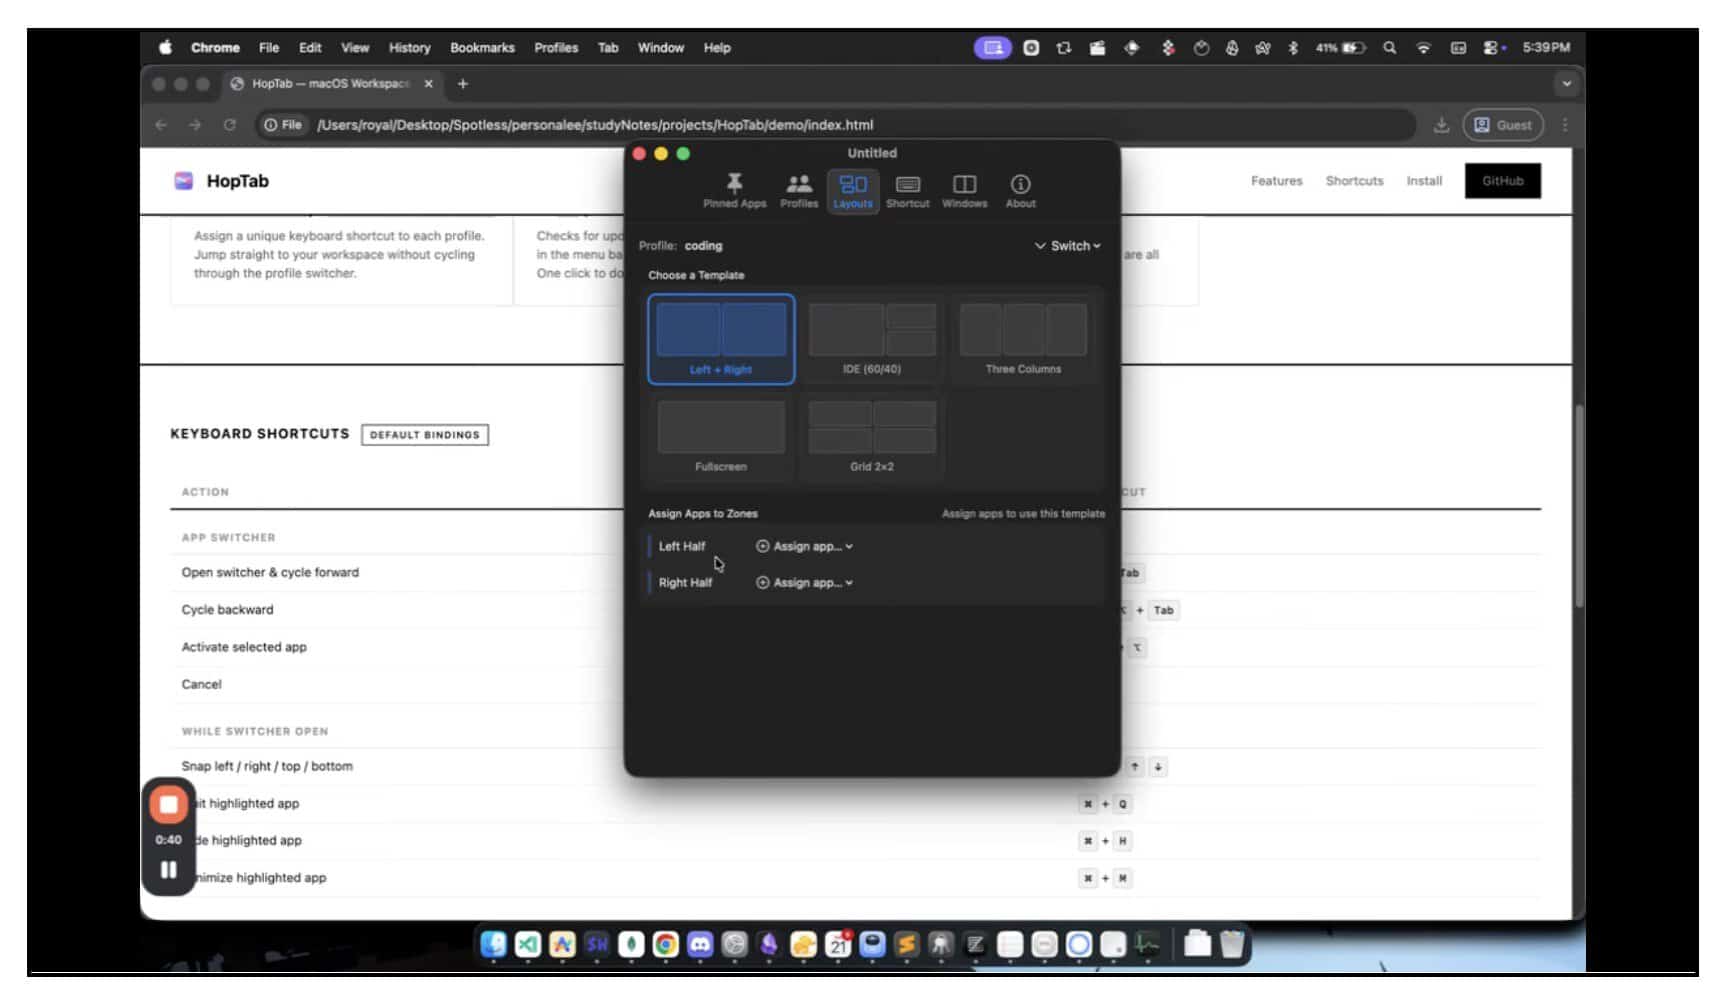Open the Bookmarks menu in menu bar

pyautogui.click(x=482, y=48)
